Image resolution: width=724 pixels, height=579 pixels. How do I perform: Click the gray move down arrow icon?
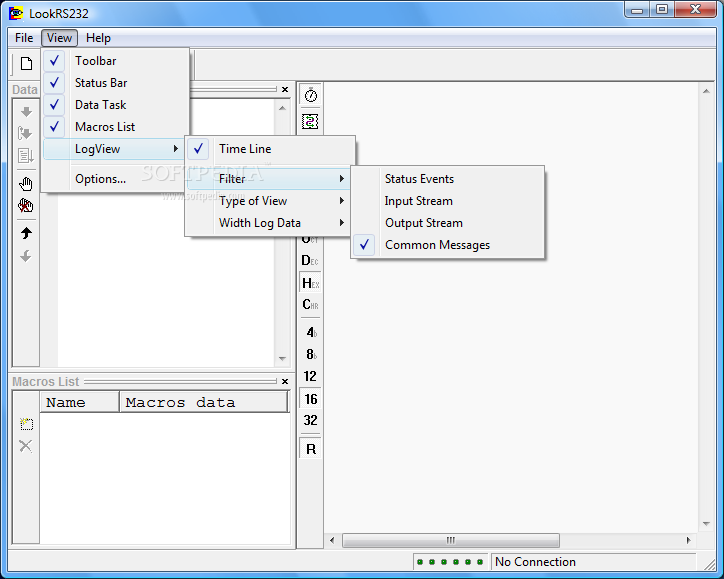(x=26, y=256)
